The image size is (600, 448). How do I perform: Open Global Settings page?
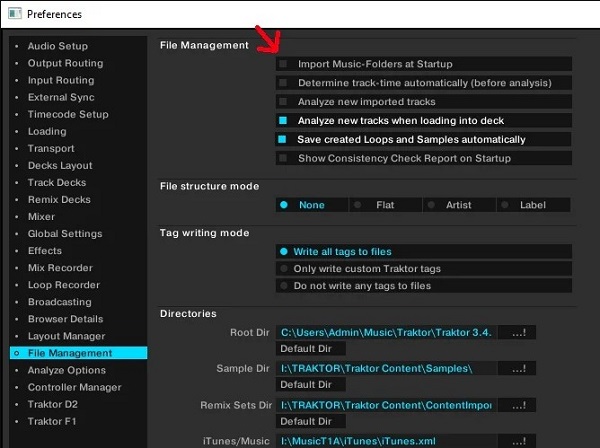[x=65, y=234]
